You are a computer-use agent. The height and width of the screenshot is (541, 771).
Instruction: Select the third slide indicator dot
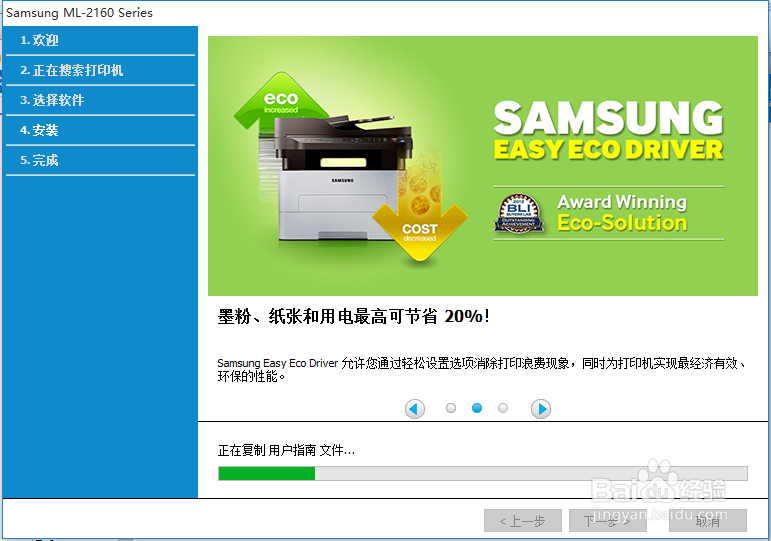[503, 408]
